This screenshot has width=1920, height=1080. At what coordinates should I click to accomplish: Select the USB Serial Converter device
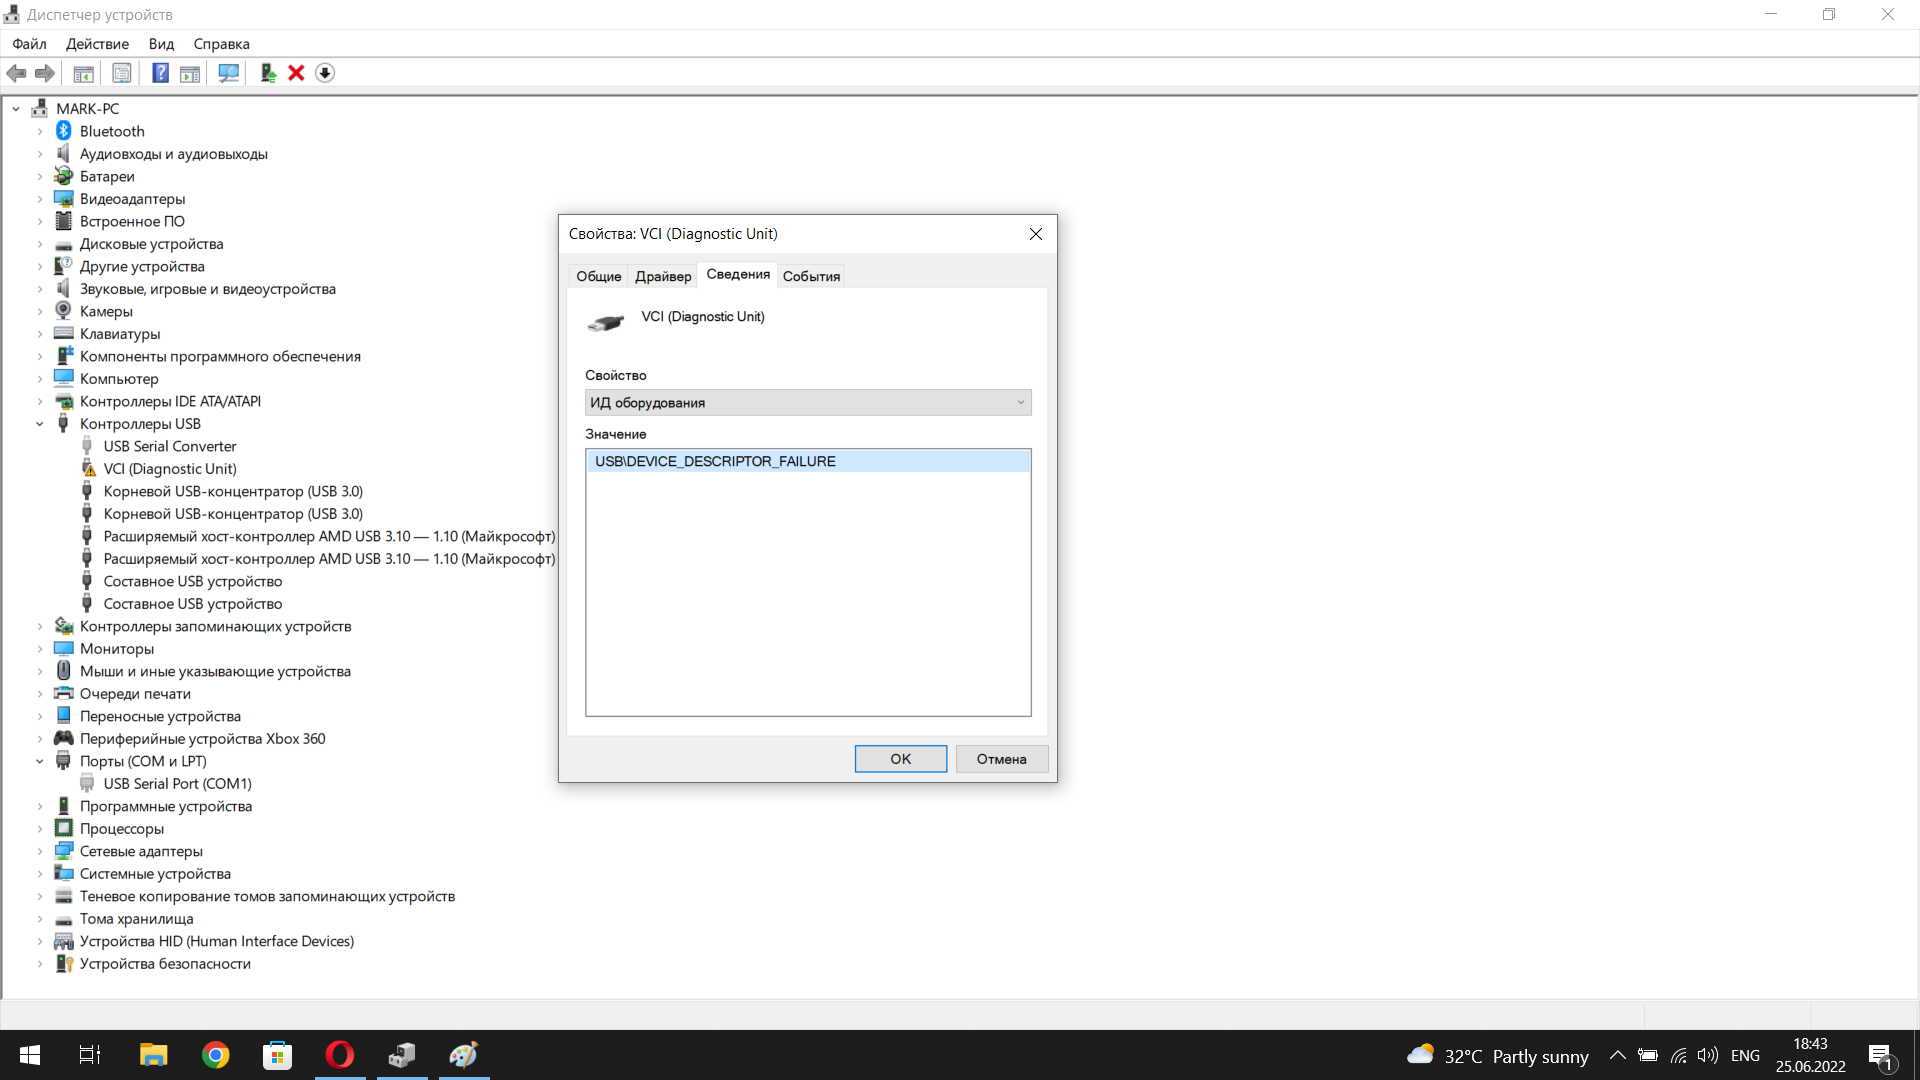[170, 446]
